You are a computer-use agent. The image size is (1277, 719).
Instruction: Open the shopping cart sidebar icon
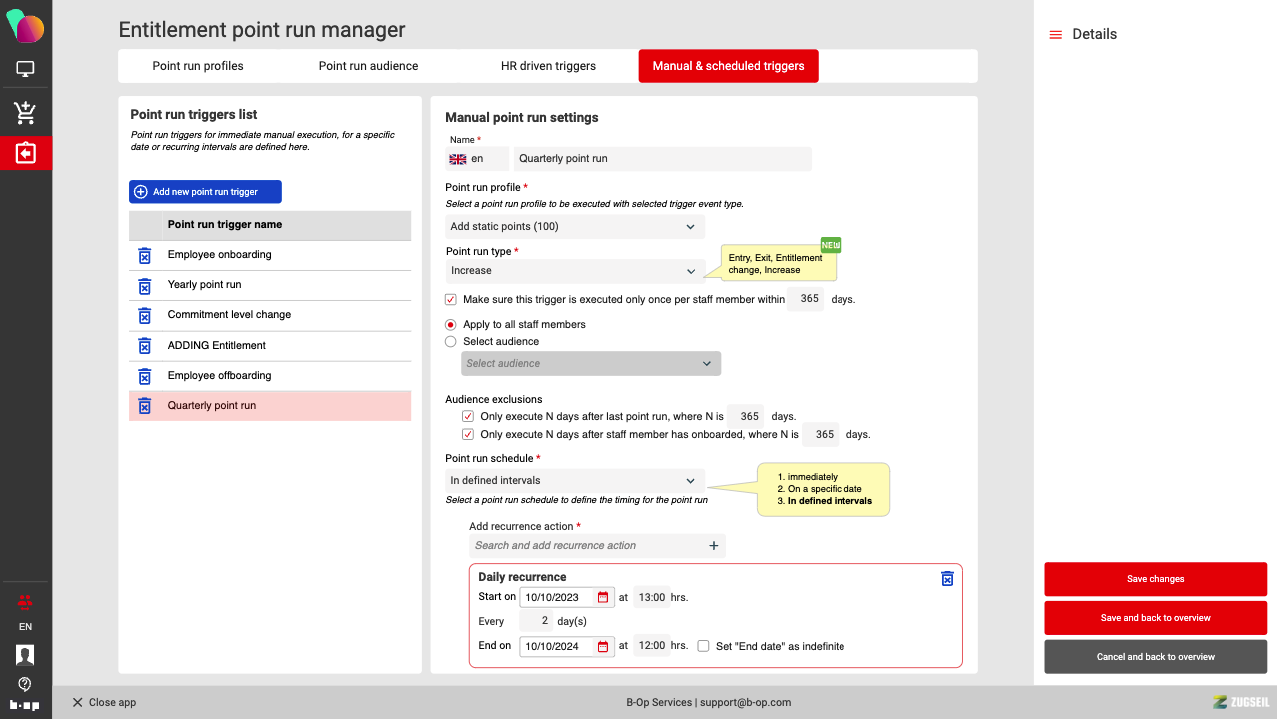25,112
